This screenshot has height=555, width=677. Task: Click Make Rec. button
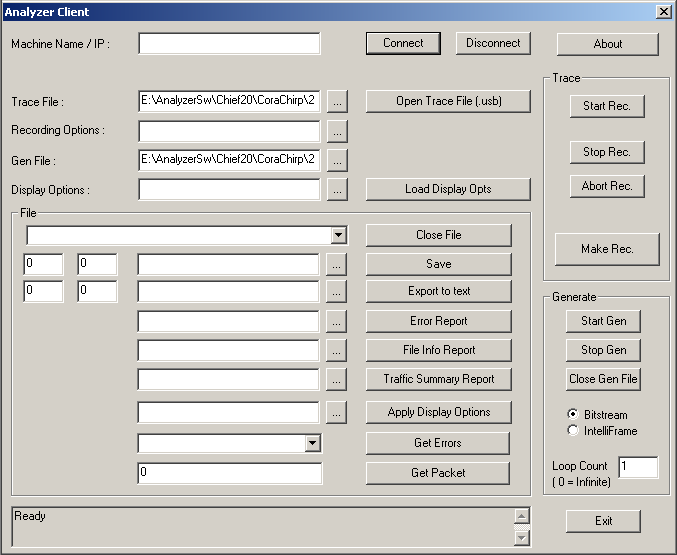(607, 249)
